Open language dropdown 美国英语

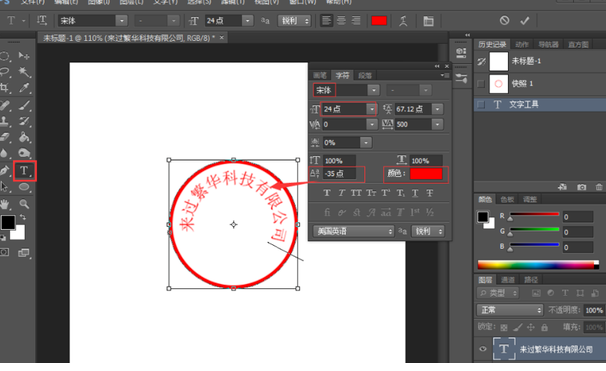[x=353, y=231]
